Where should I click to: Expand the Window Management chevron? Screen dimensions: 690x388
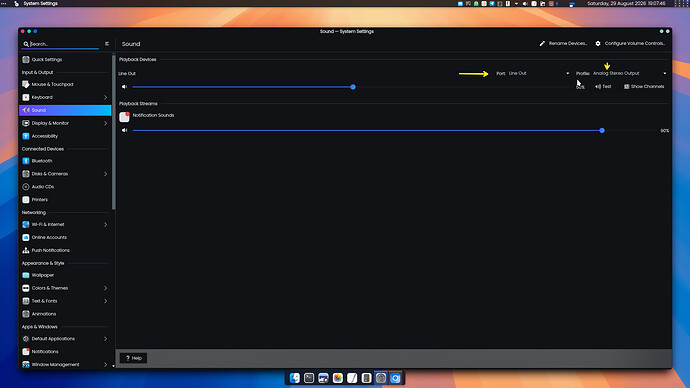click(x=106, y=365)
